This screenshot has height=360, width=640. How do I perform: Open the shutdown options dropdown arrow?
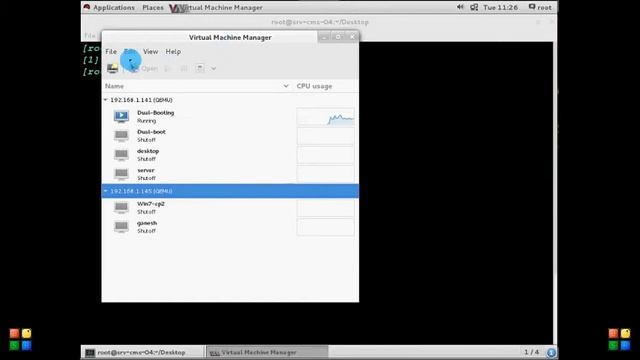click(x=213, y=69)
